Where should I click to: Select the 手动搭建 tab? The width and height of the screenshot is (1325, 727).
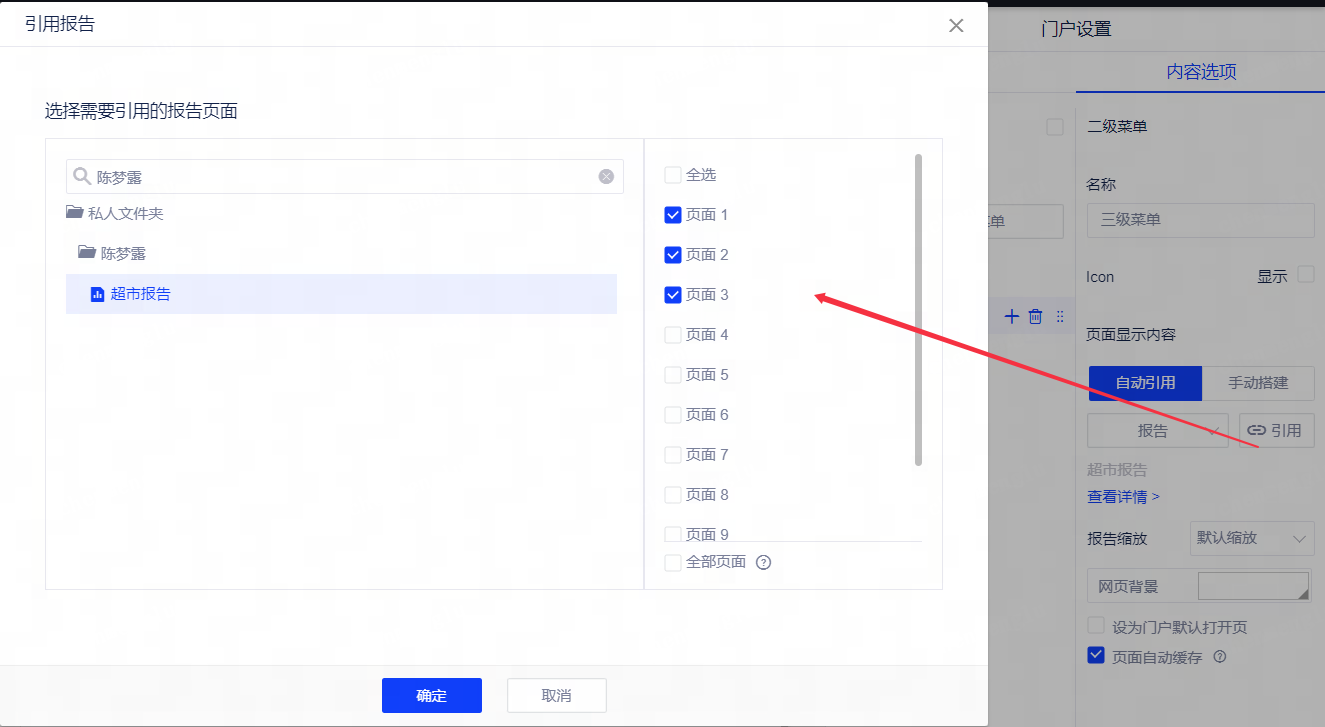click(1257, 383)
